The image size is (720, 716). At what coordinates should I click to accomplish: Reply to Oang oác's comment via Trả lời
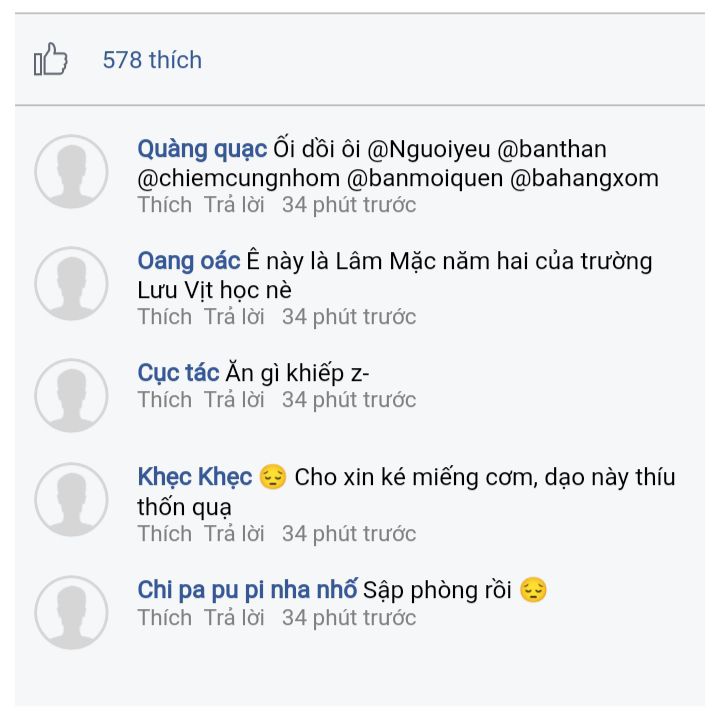(x=234, y=317)
